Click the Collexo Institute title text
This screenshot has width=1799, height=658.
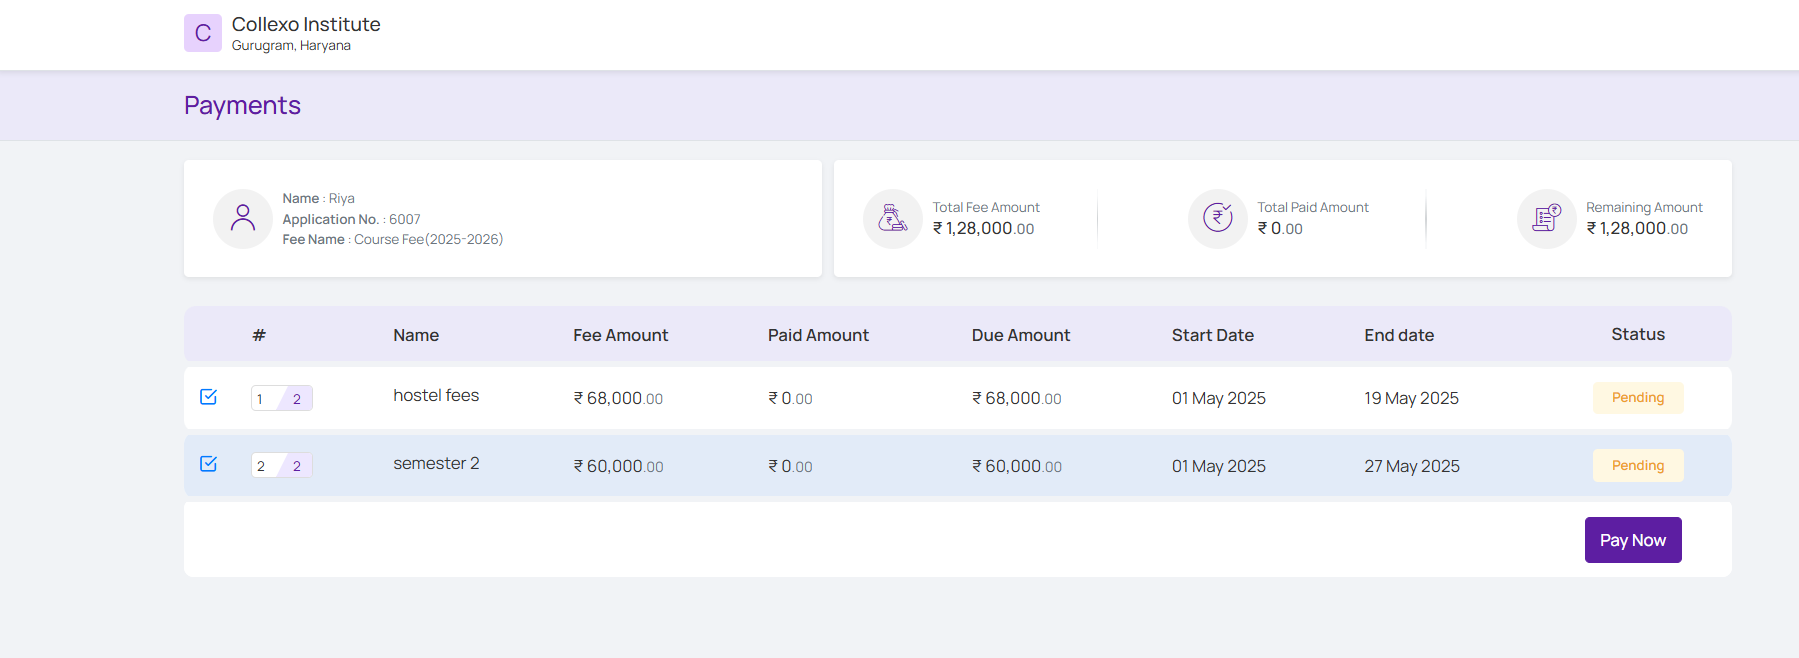(306, 24)
